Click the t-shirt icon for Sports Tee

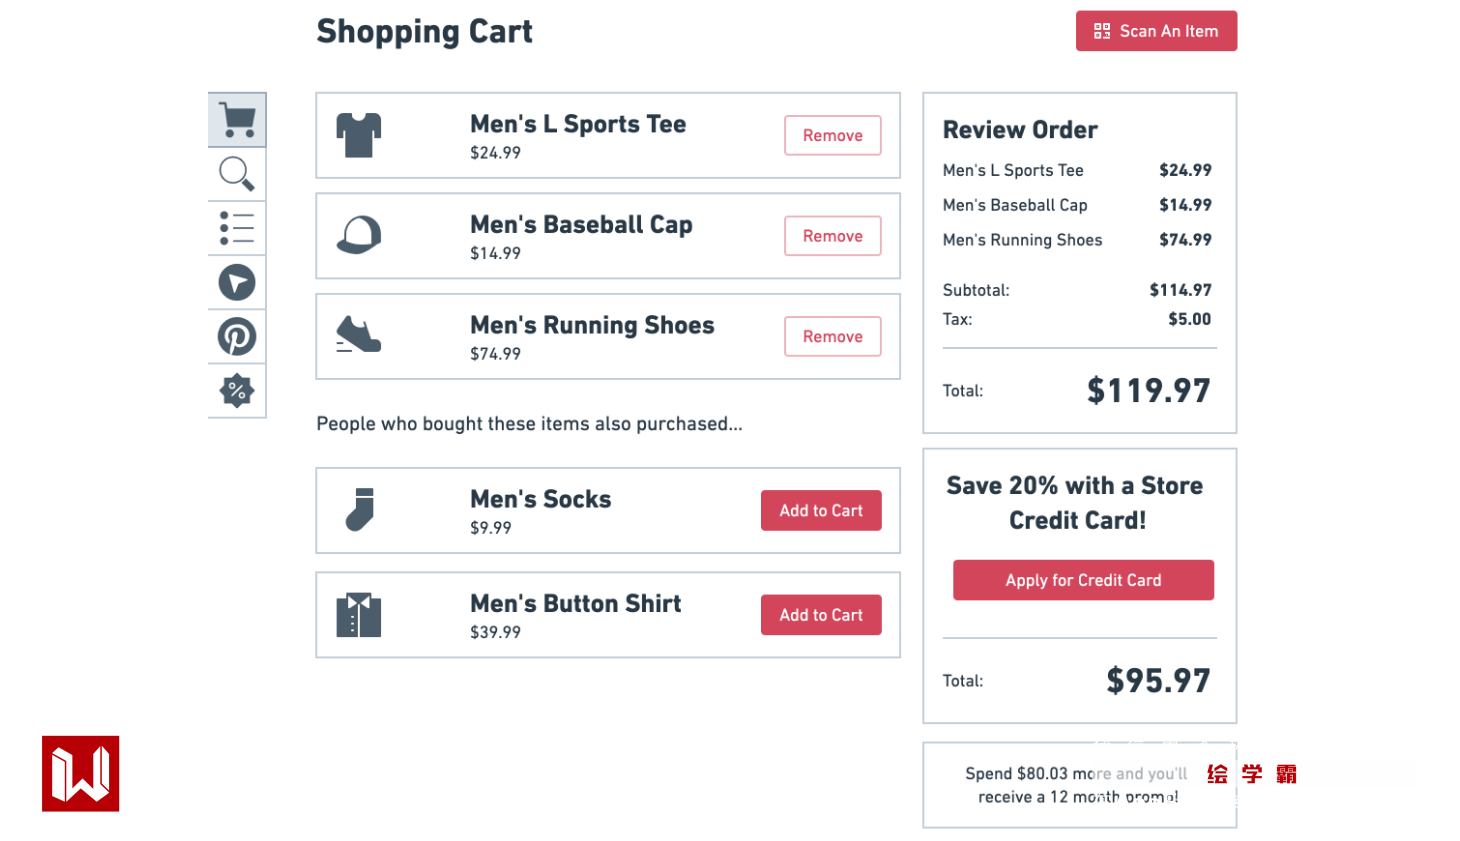(x=359, y=135)
